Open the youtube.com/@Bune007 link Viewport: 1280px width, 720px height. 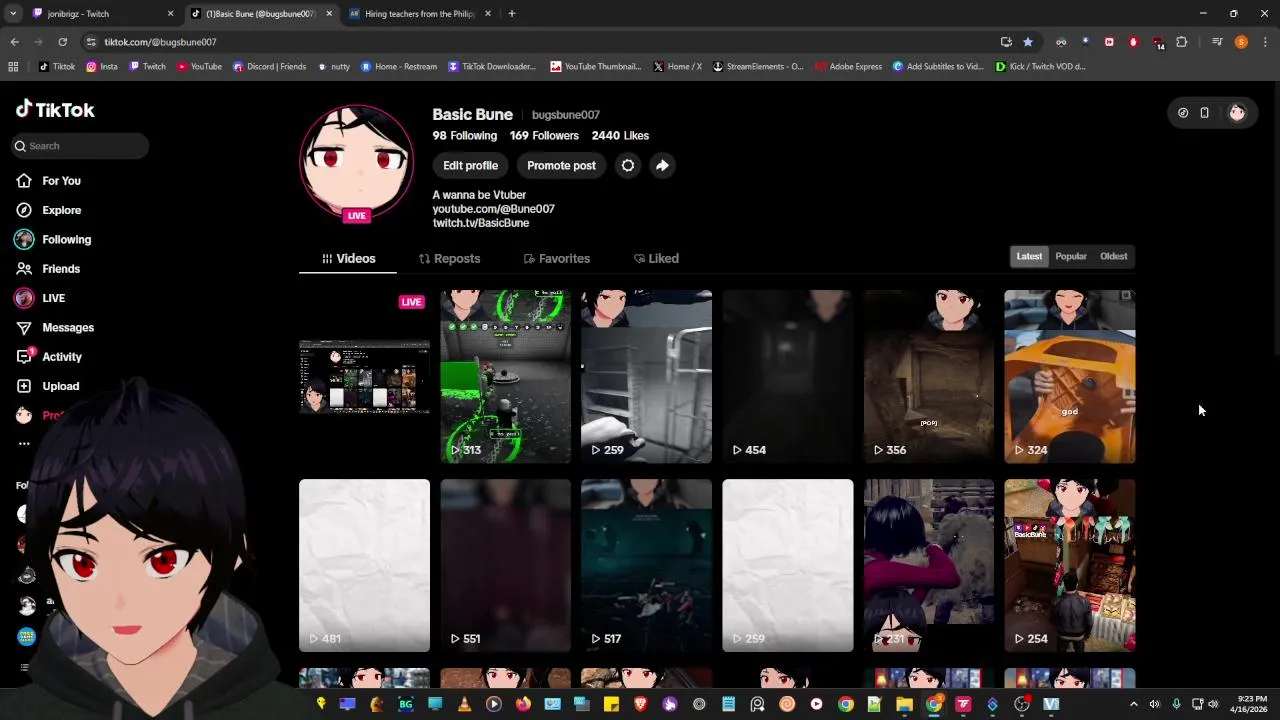(493, 209)
